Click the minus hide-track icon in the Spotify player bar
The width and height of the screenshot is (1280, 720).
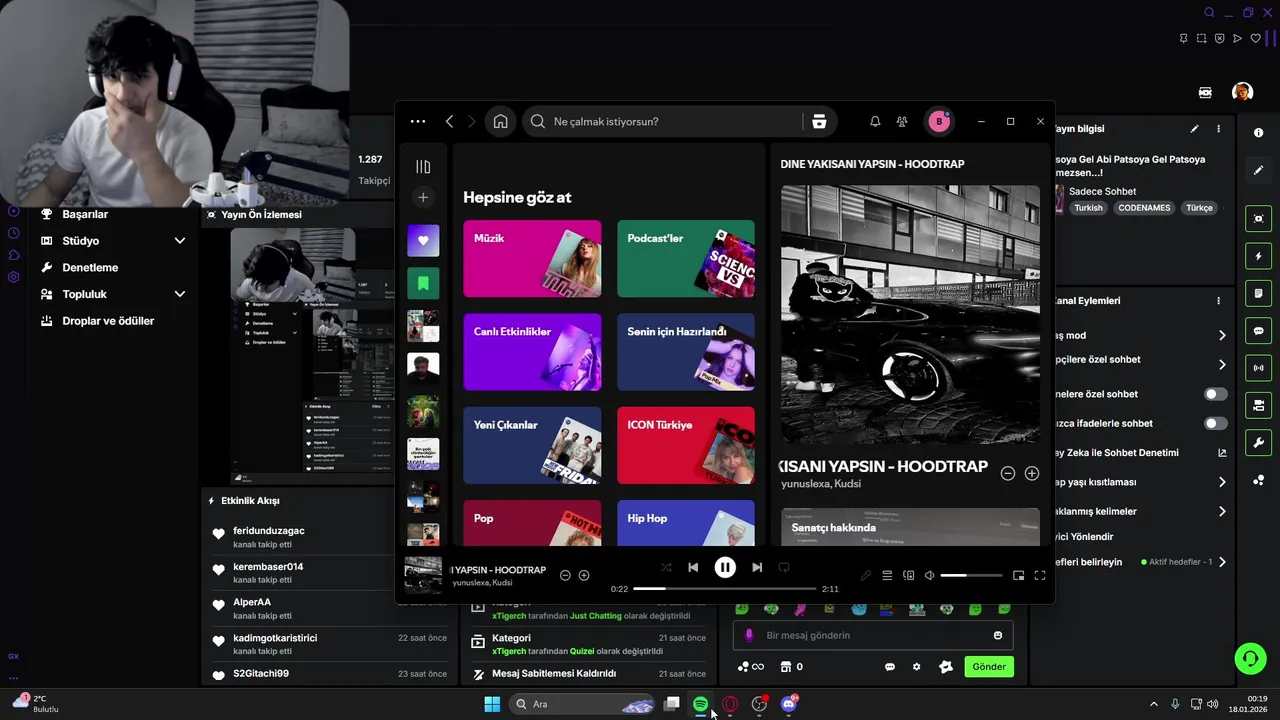565,575
